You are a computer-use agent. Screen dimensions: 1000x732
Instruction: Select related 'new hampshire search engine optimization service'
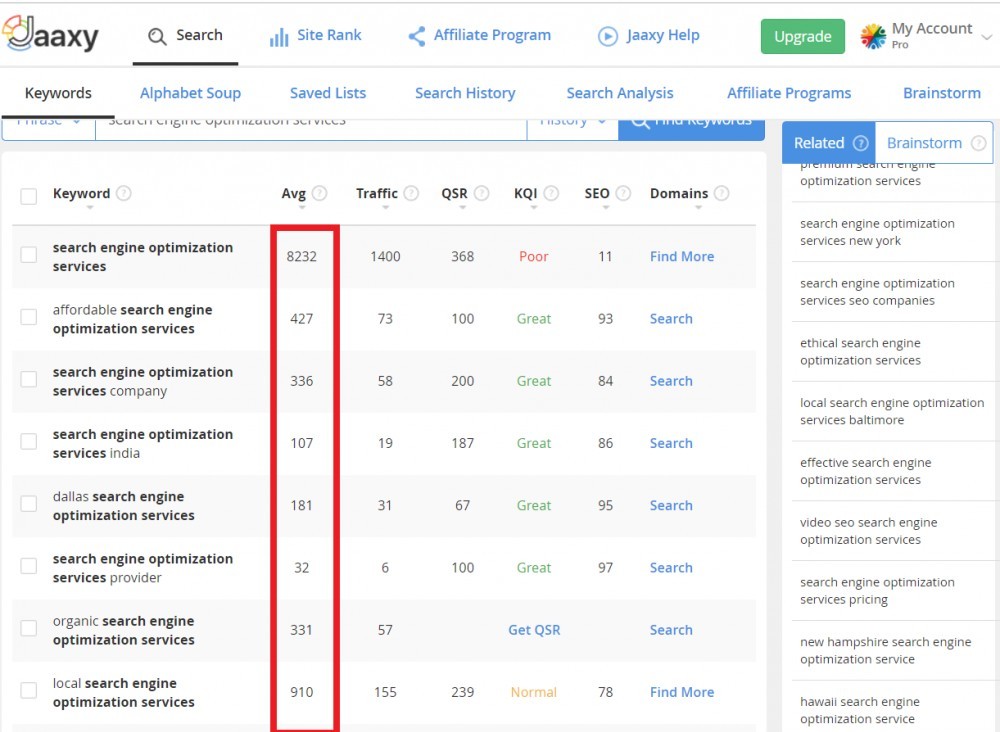(x=885, y=650)
